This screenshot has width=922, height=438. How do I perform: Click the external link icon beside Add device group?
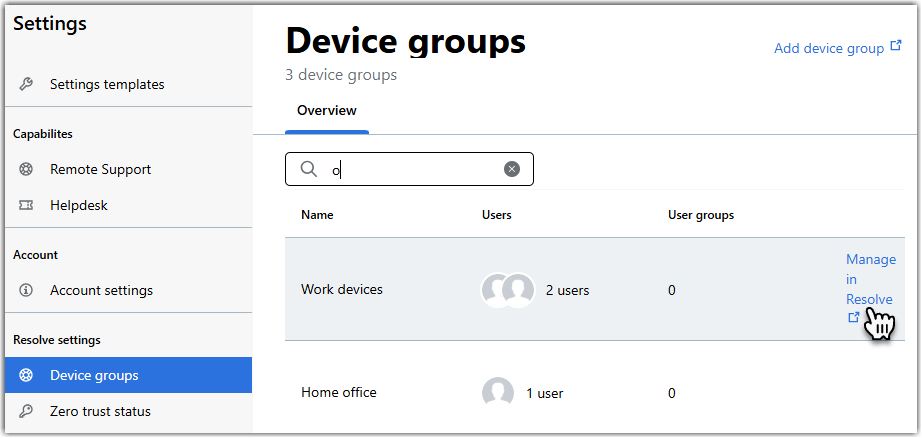point(896,46)
